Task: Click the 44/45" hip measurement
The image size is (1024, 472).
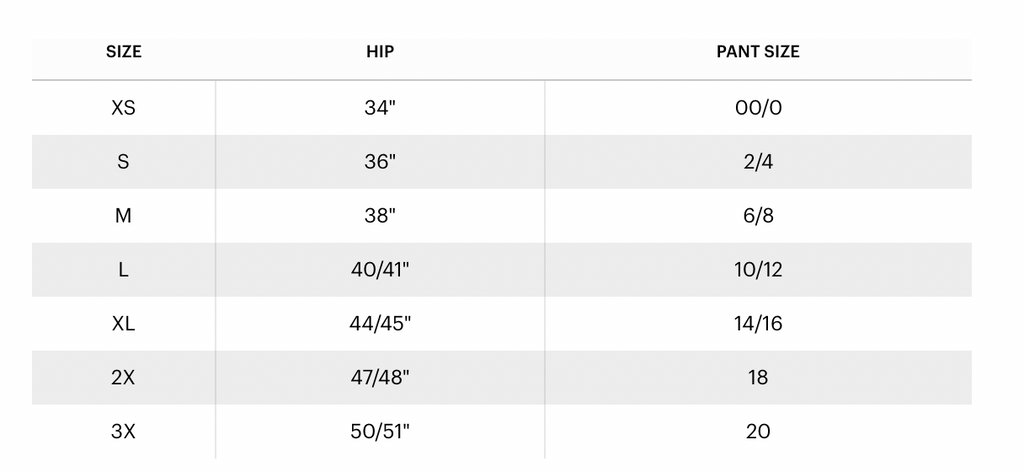Action: point(380,324)
